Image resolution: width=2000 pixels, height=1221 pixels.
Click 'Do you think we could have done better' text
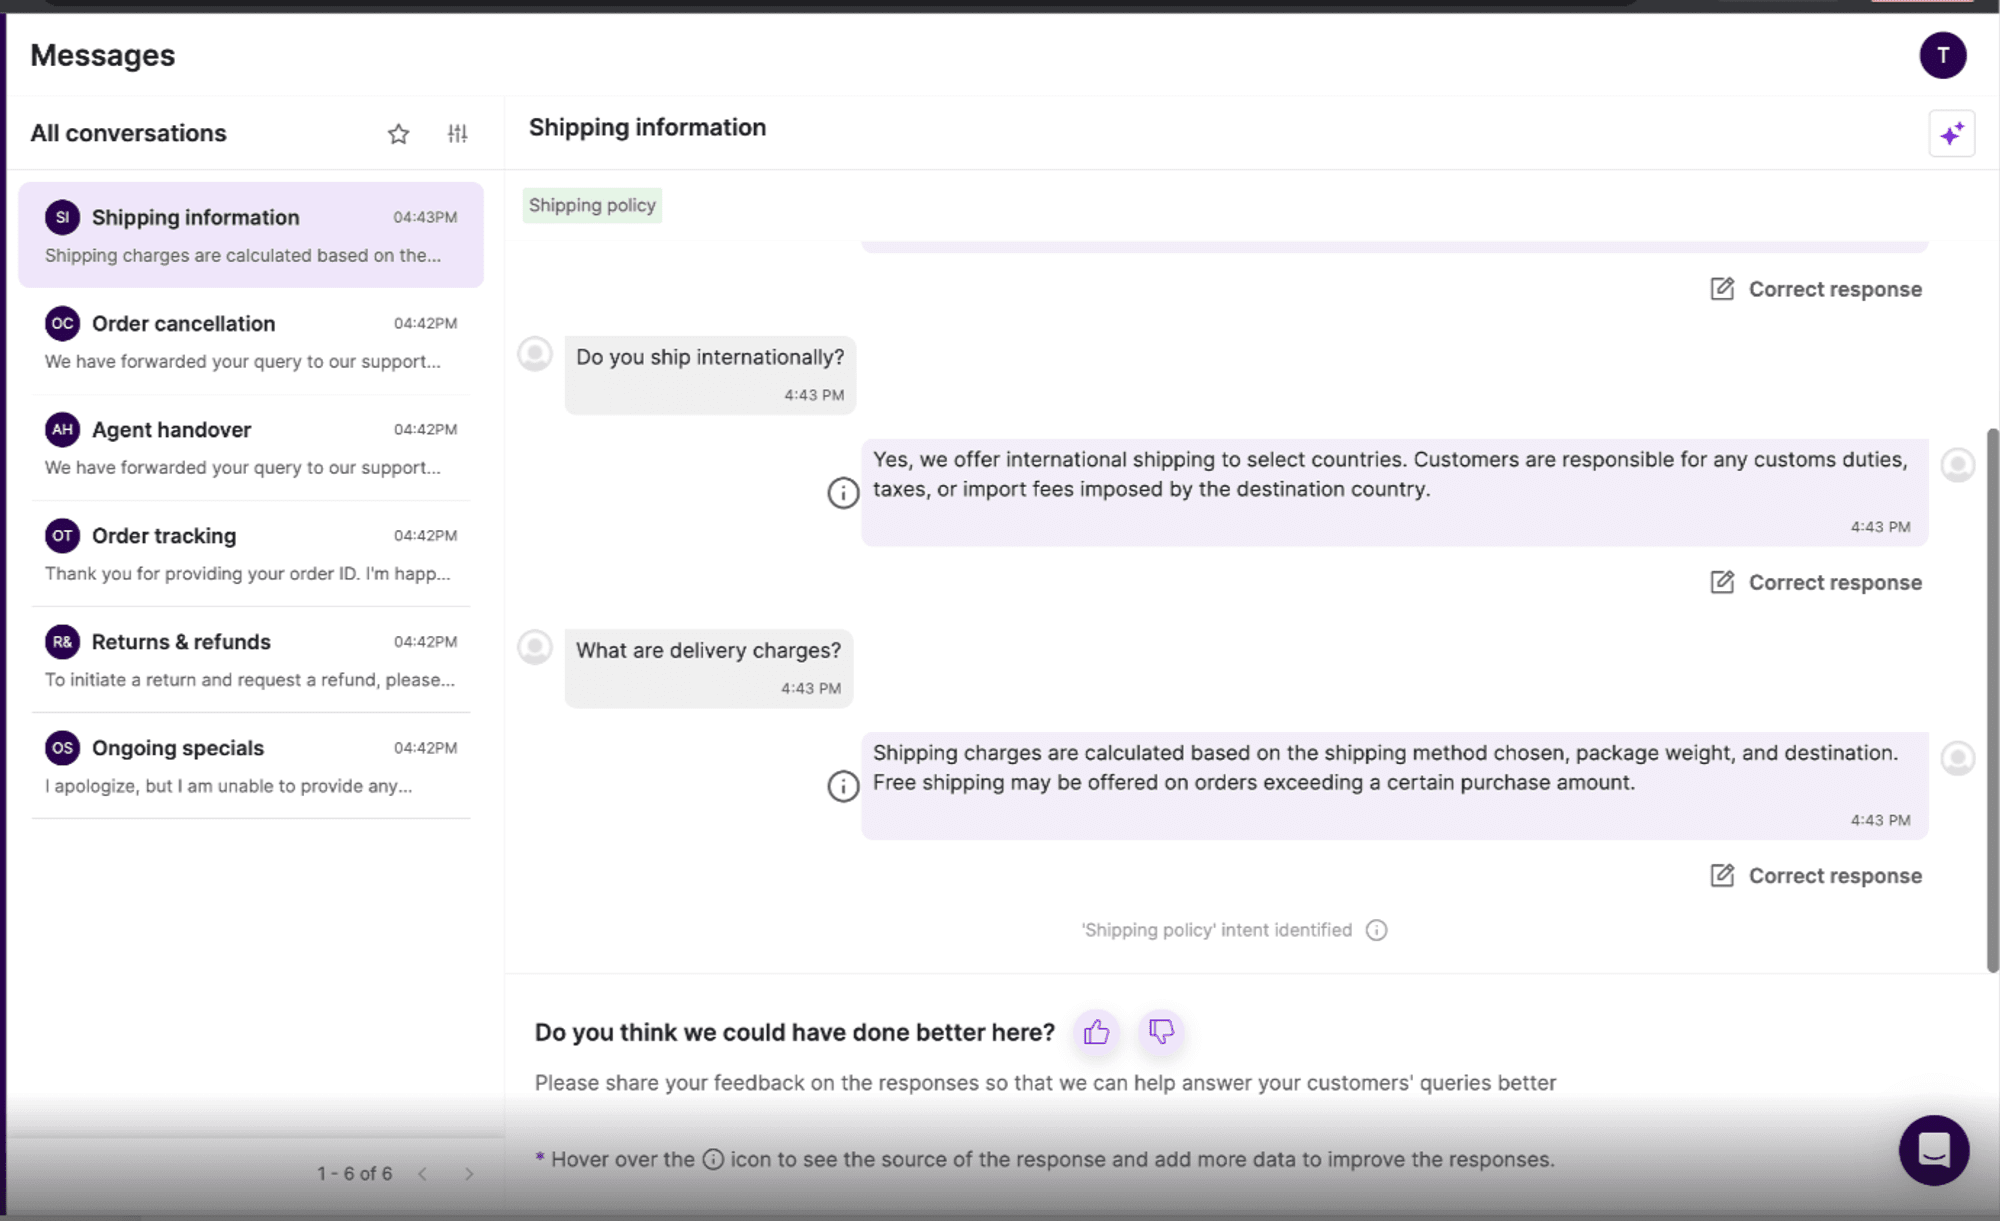(794, 1032)
